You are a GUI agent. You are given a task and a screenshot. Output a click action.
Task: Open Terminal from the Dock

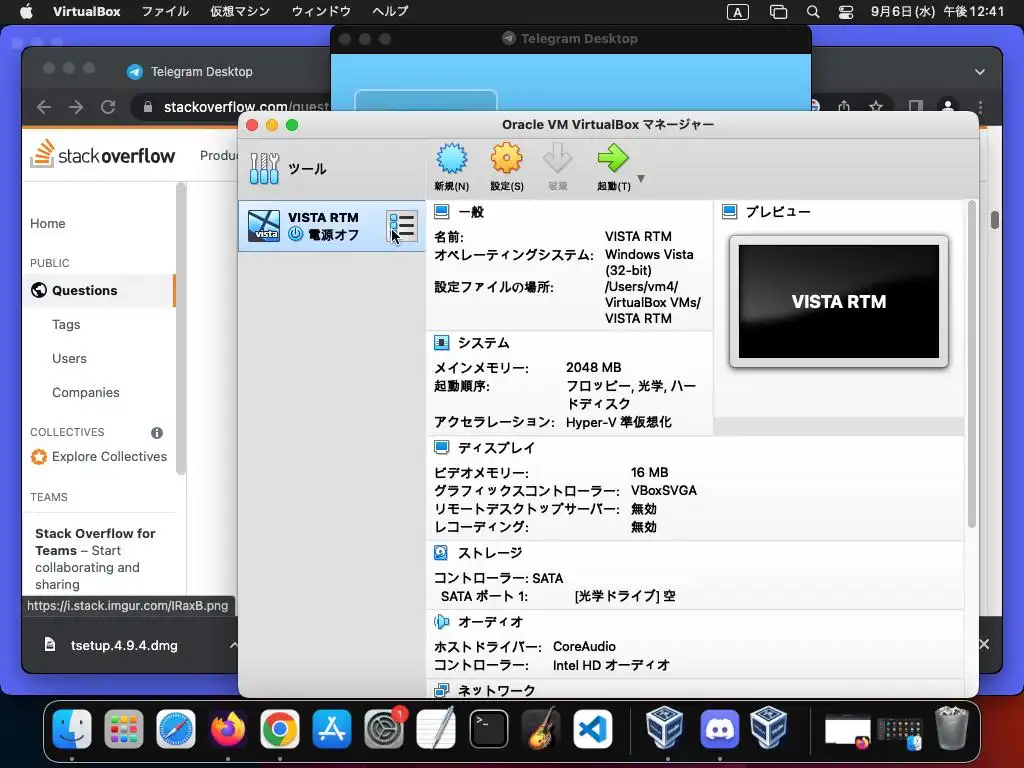[488, 729]
